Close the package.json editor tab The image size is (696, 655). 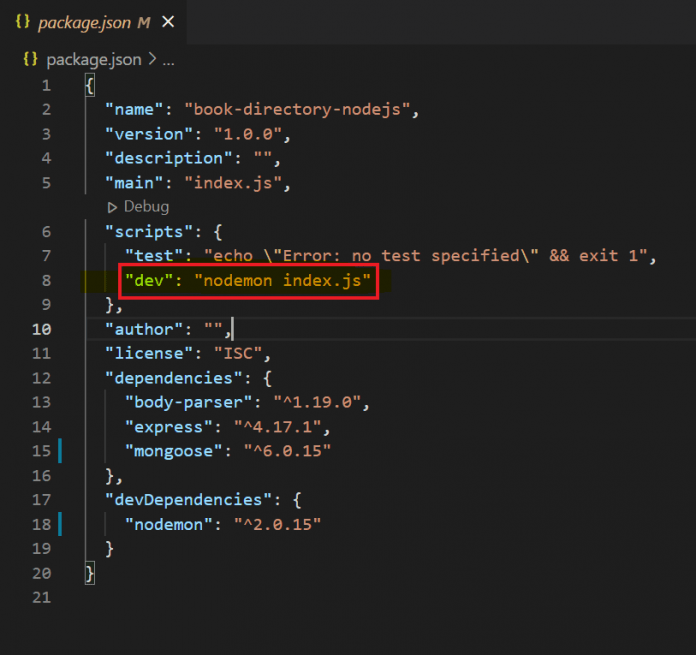pyautogui.click(x=168, y=22)
